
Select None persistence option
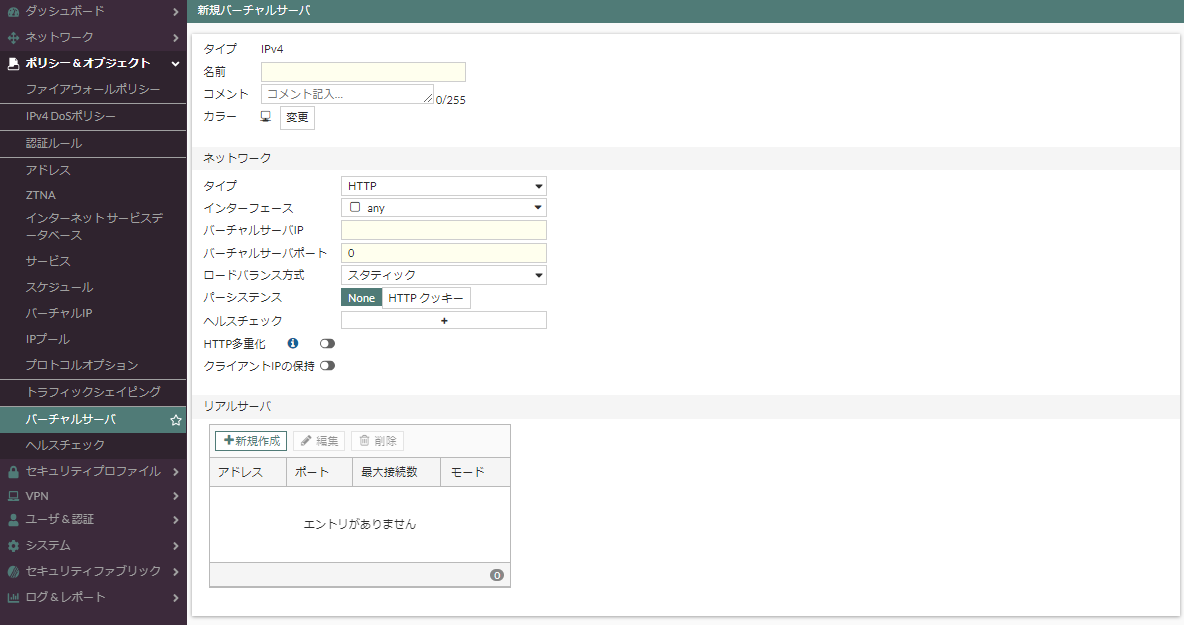click(362, 298)
